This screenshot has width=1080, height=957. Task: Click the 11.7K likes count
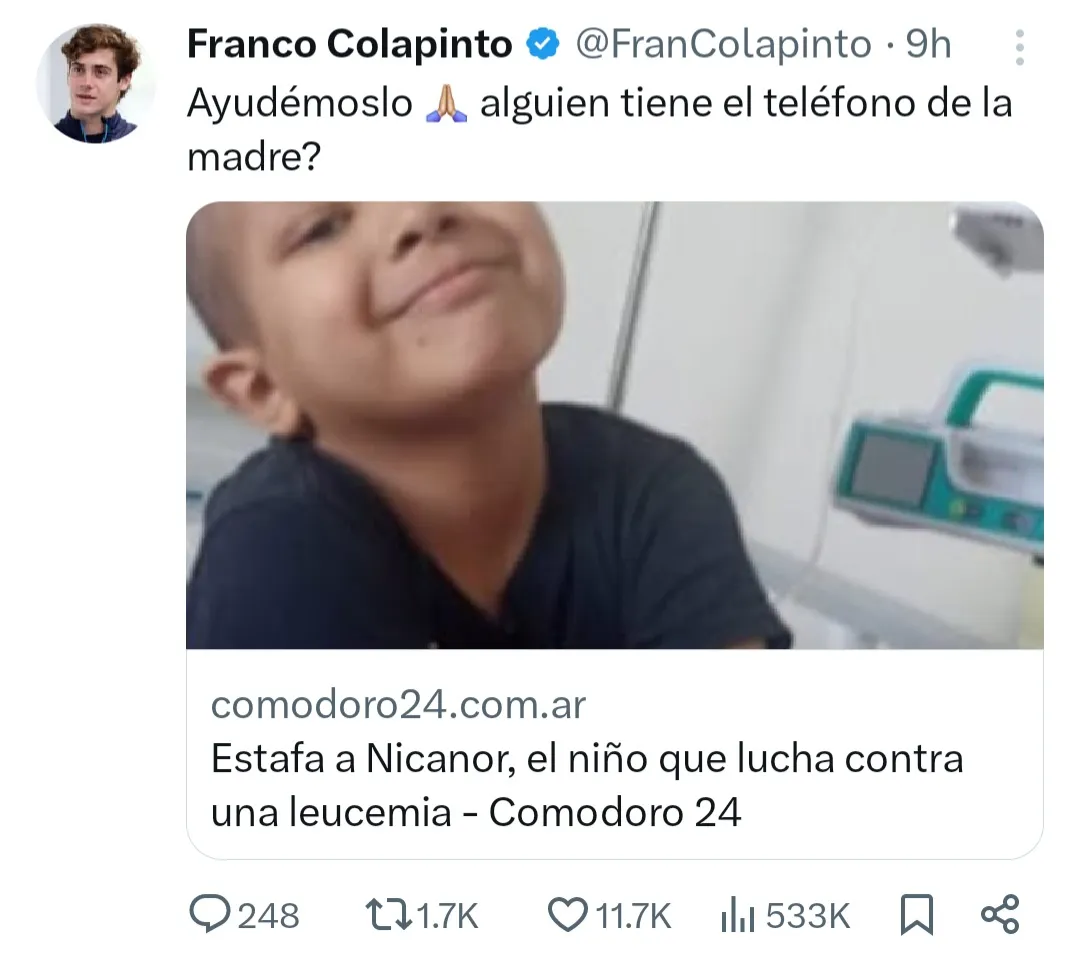pyautogui.click(x=632, y=916)
